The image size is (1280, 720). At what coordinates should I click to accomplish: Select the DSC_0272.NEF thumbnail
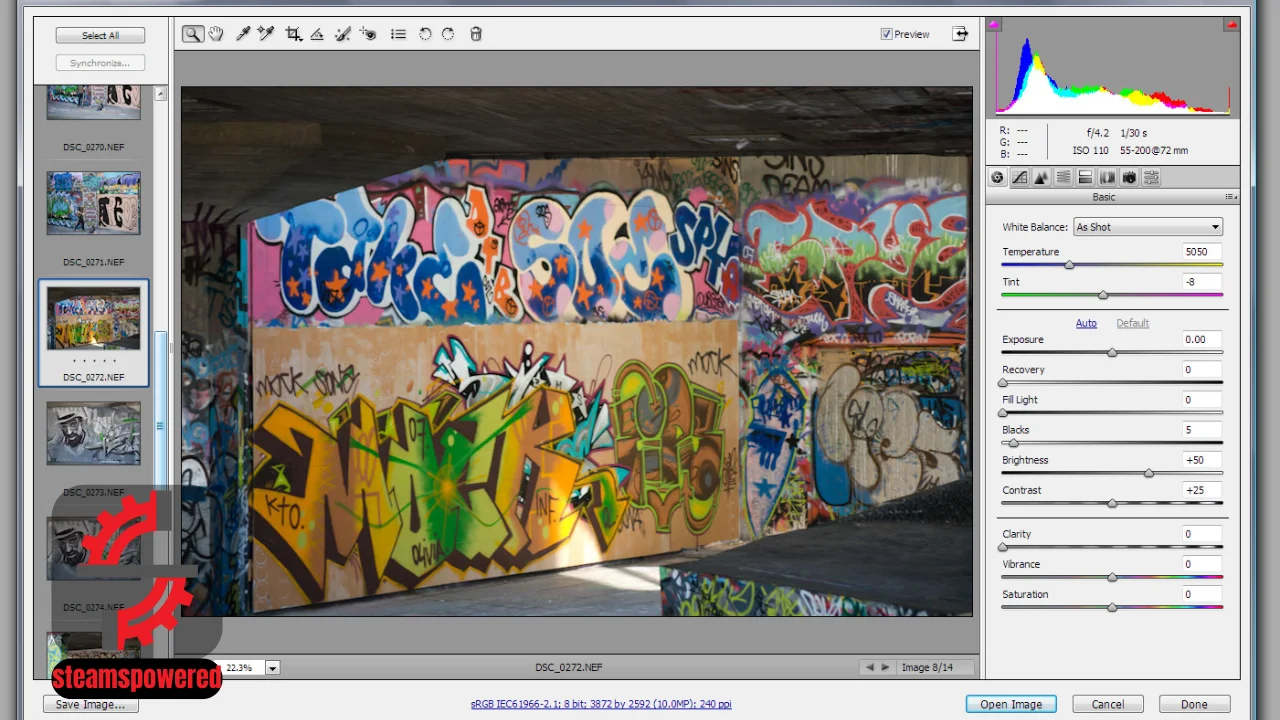(93, 318)
